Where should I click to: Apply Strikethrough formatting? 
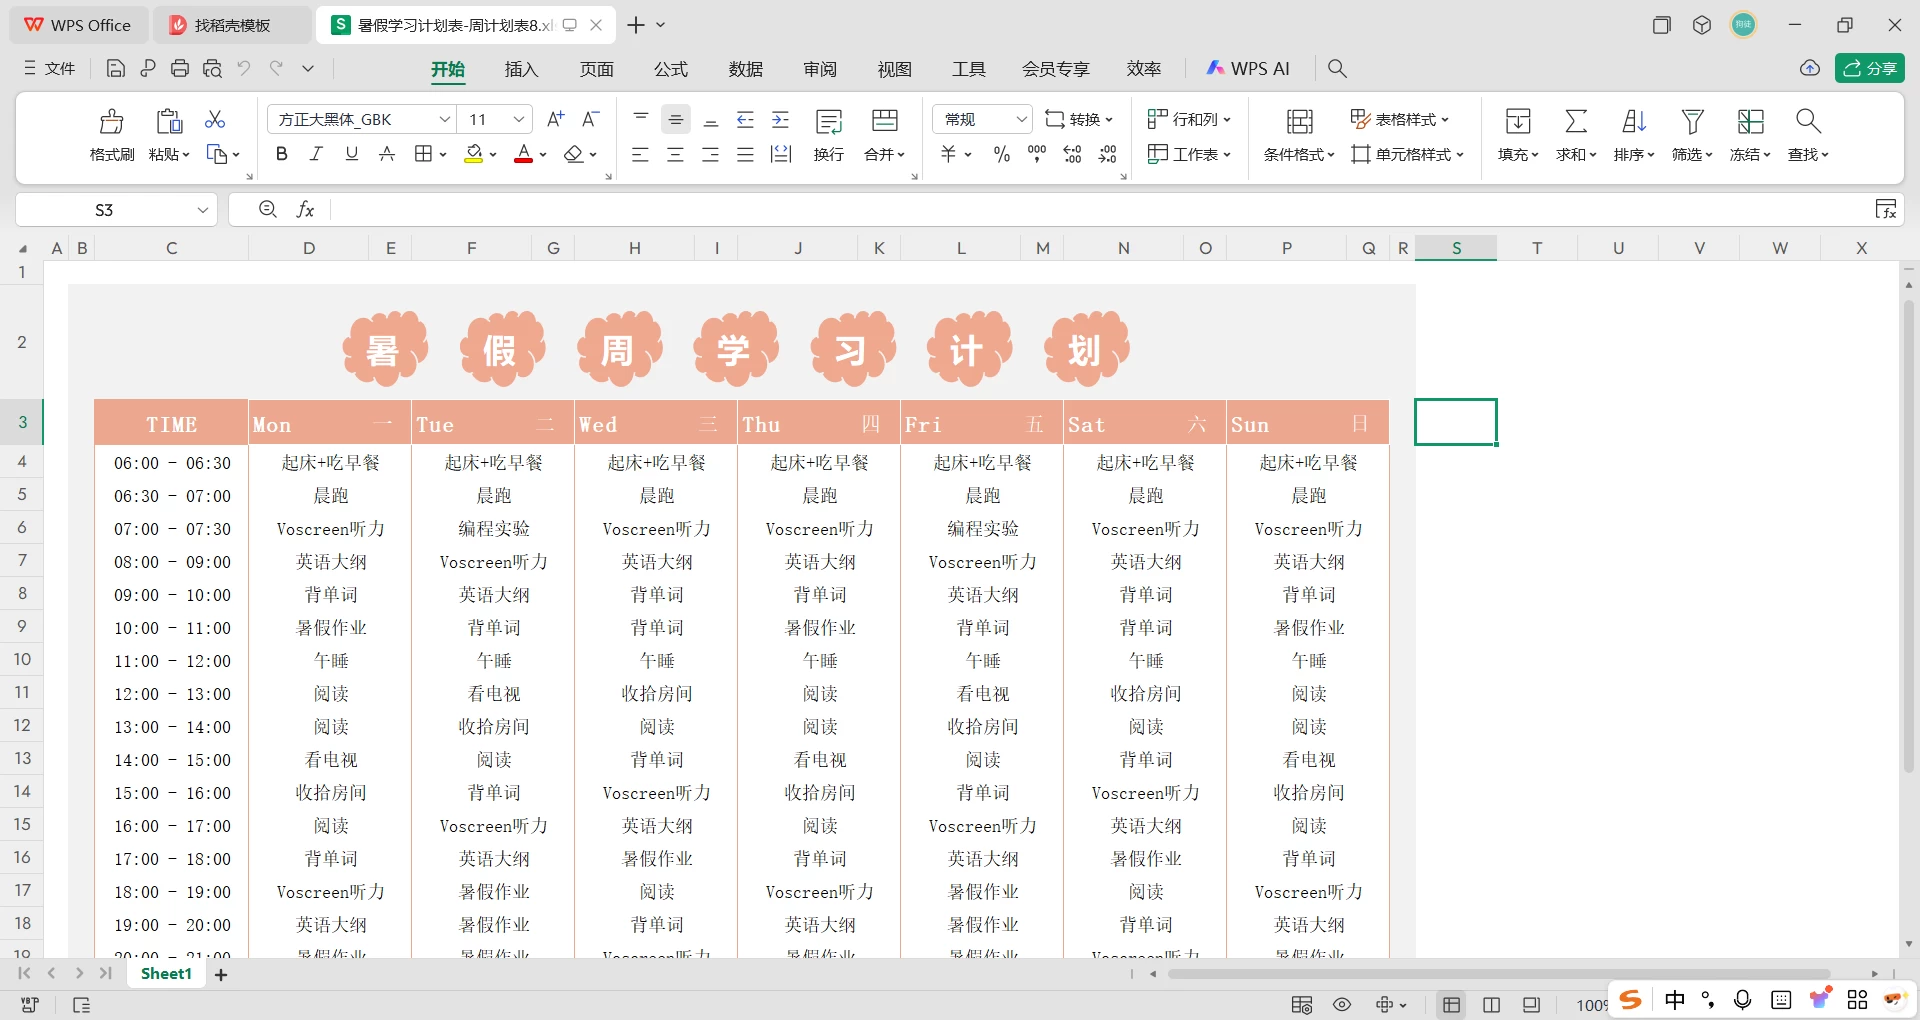click(387, 154)
